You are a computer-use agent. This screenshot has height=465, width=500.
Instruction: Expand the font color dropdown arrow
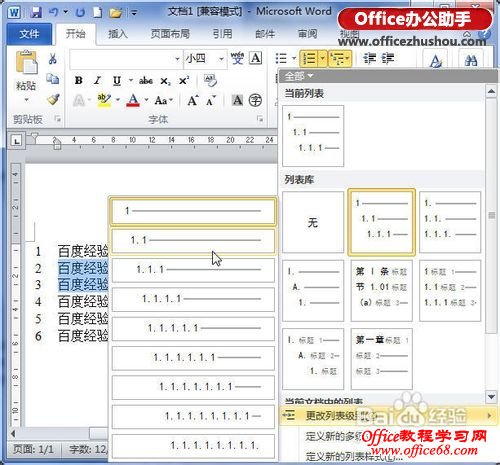pos(146,100)
